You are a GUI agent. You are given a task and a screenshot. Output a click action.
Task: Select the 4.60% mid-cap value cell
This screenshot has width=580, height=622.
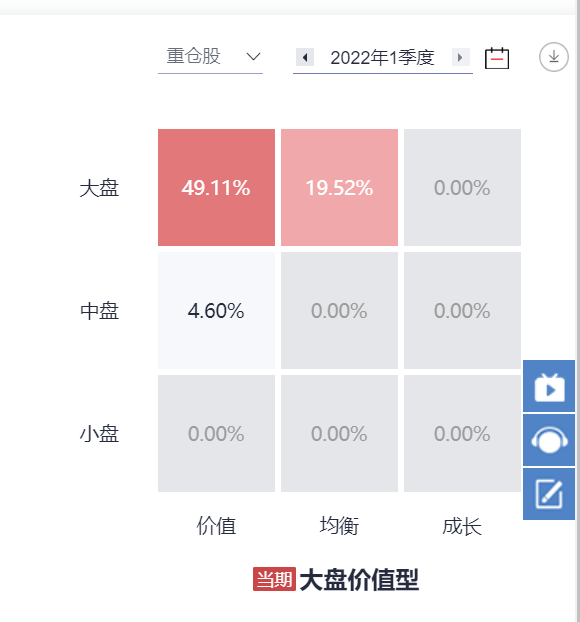point(216,310)
